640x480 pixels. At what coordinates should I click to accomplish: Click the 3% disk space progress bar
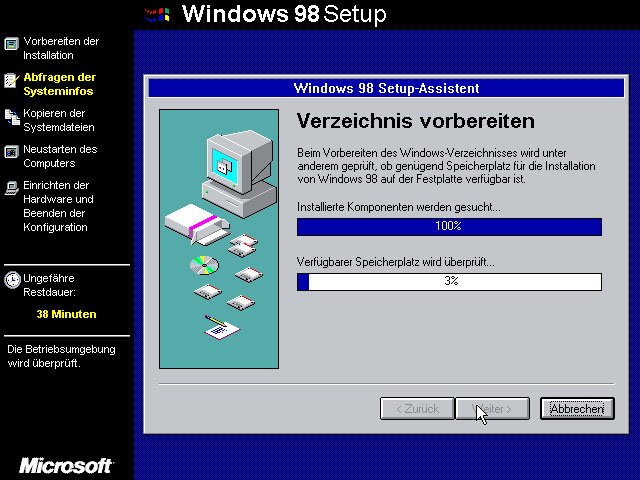click(x=449, y=282)
